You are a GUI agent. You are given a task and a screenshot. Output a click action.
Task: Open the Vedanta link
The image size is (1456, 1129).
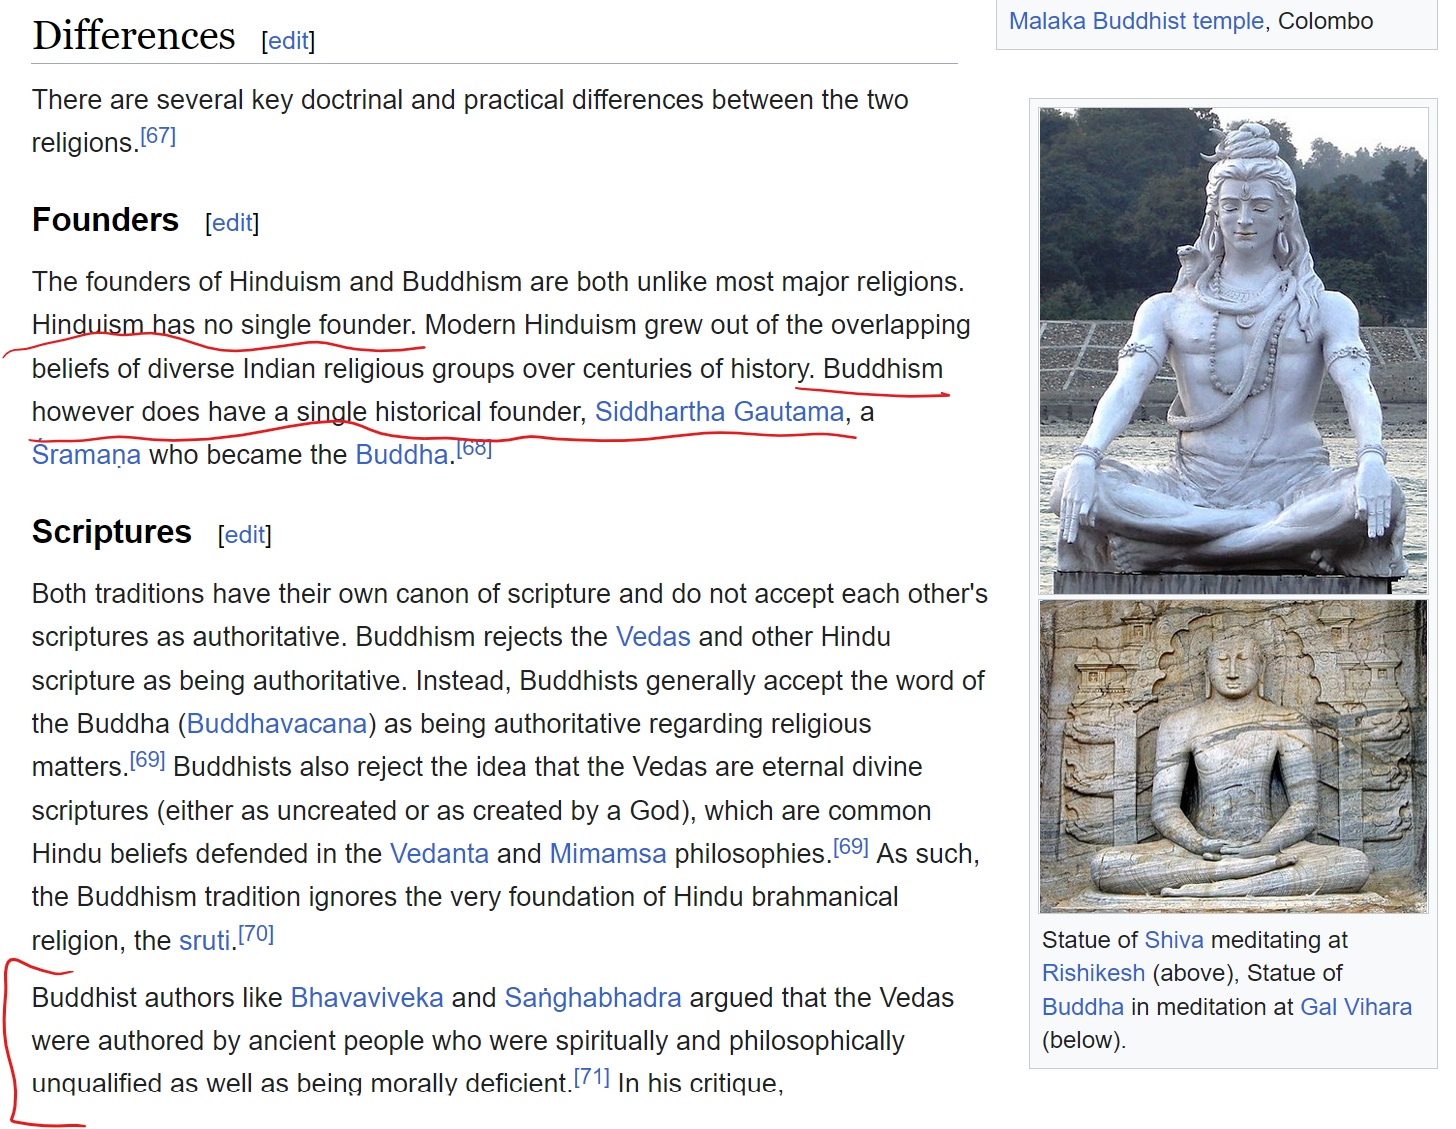coord(439,854)
